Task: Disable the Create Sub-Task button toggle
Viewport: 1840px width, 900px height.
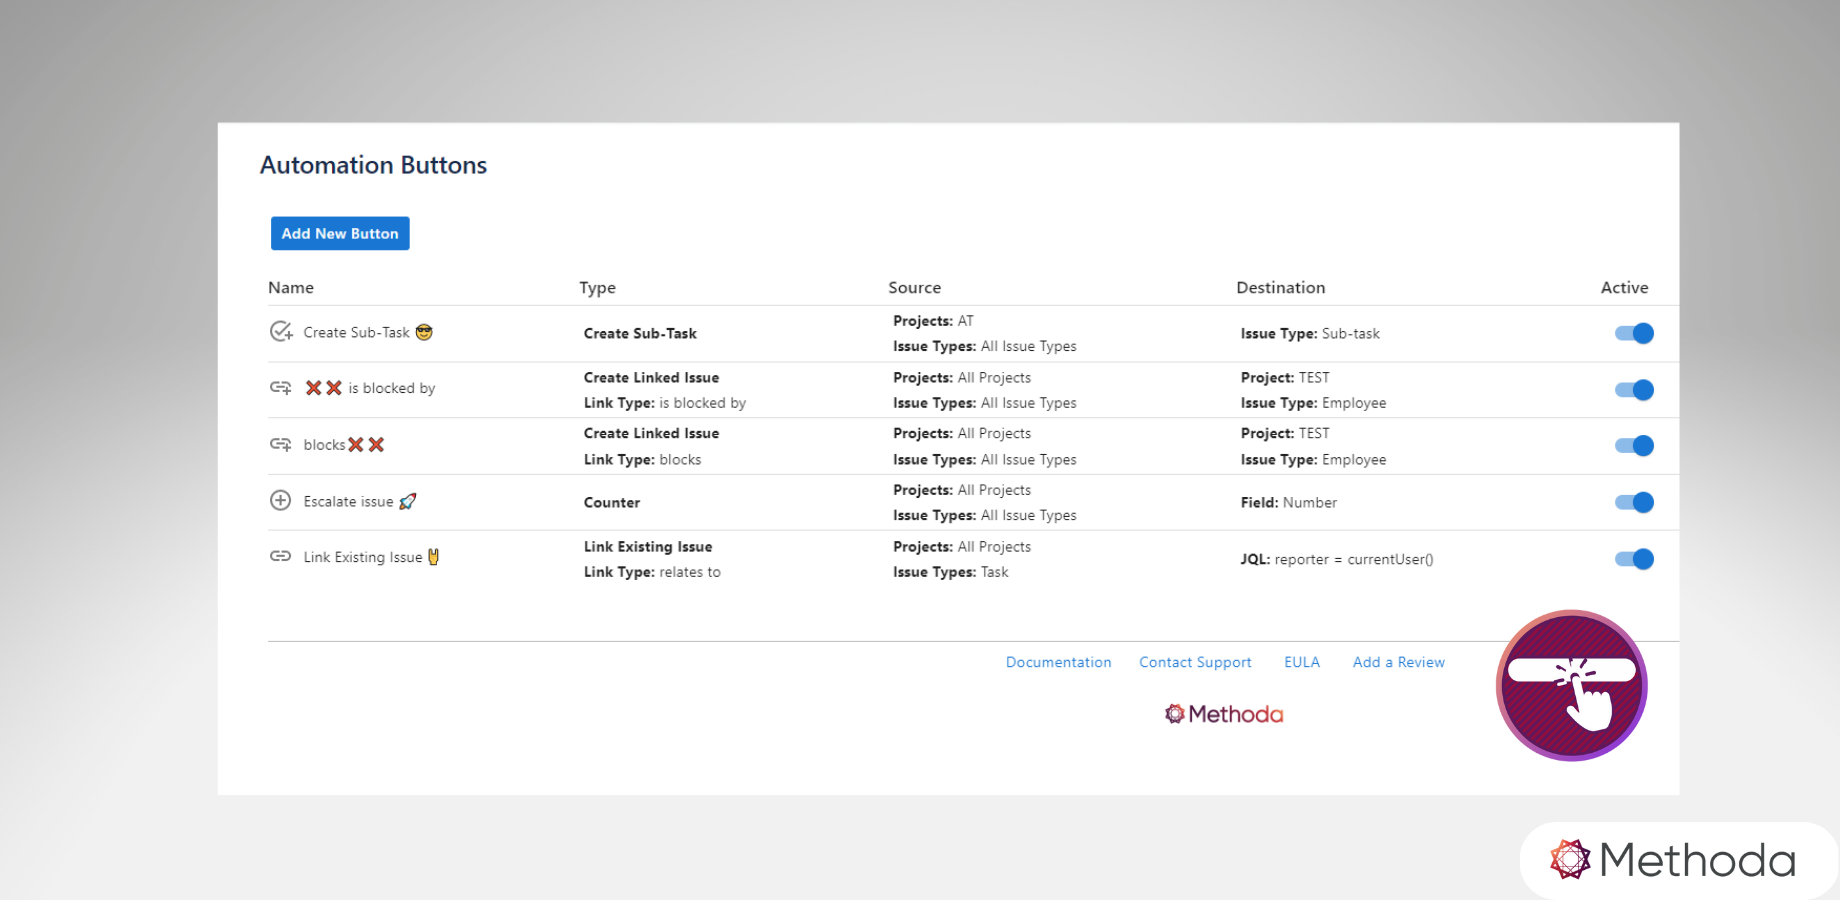Action: tap(1634, 334)
